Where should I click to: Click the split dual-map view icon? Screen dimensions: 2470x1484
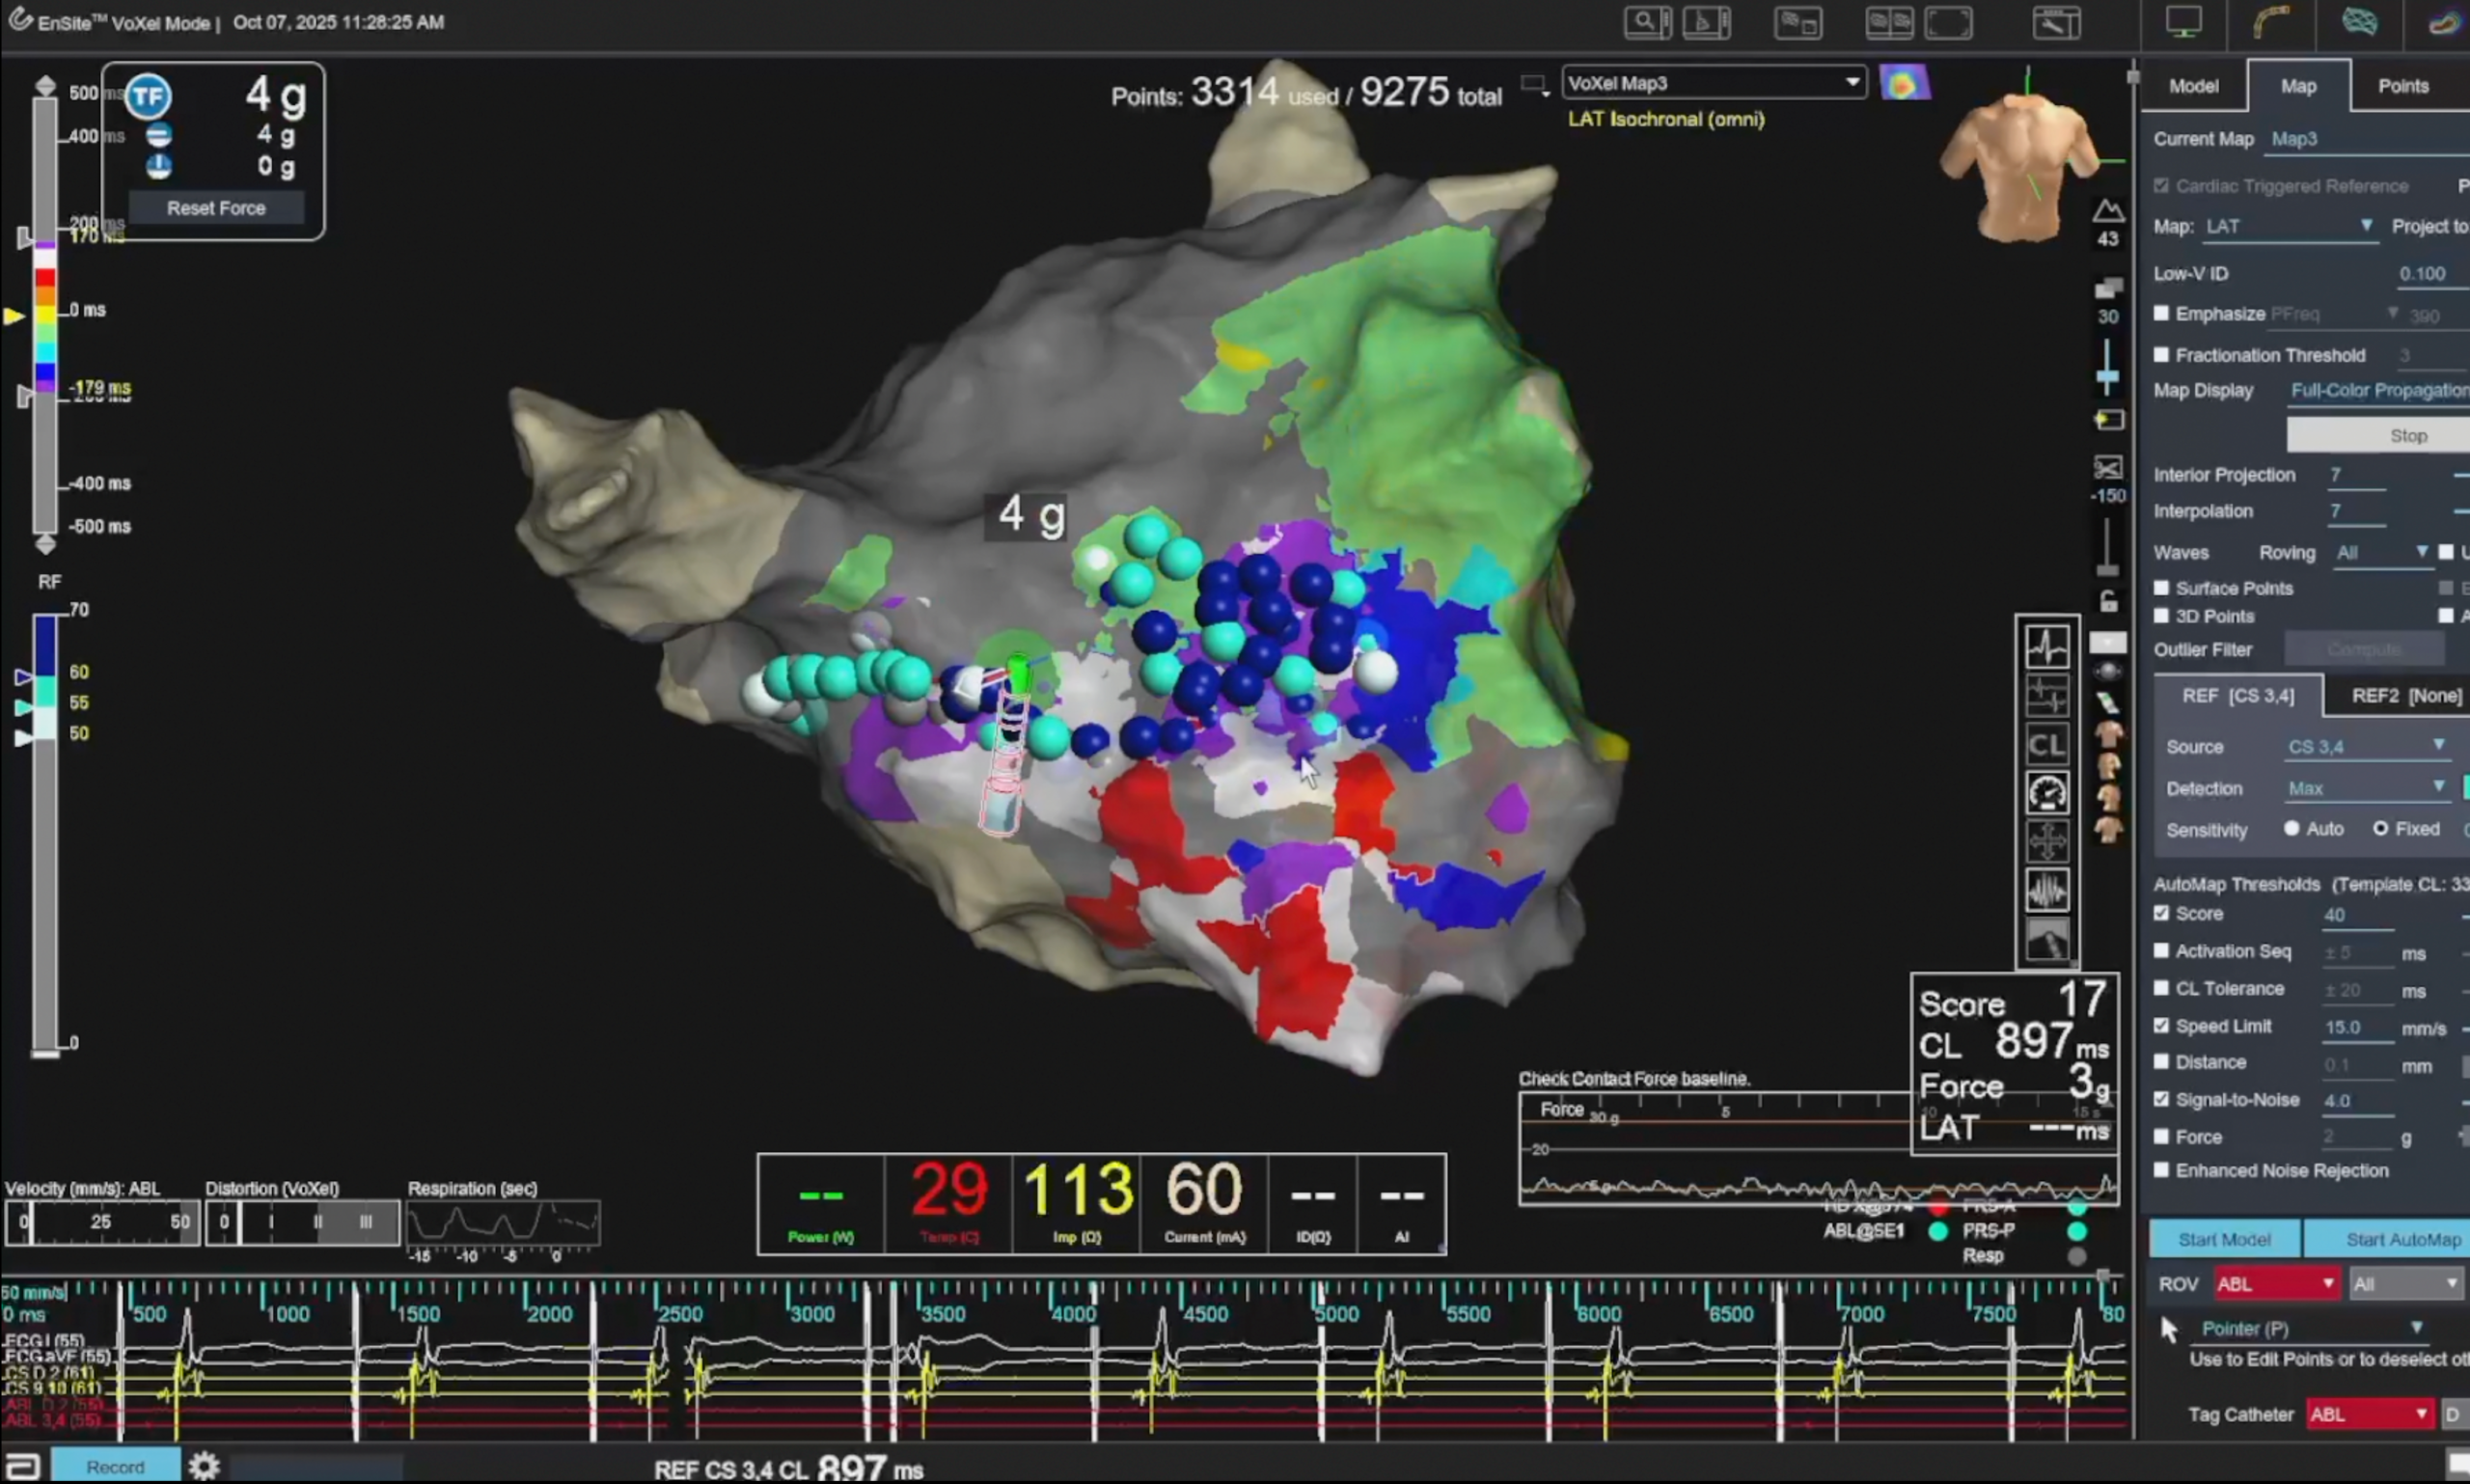click(x=1889, y=23)
